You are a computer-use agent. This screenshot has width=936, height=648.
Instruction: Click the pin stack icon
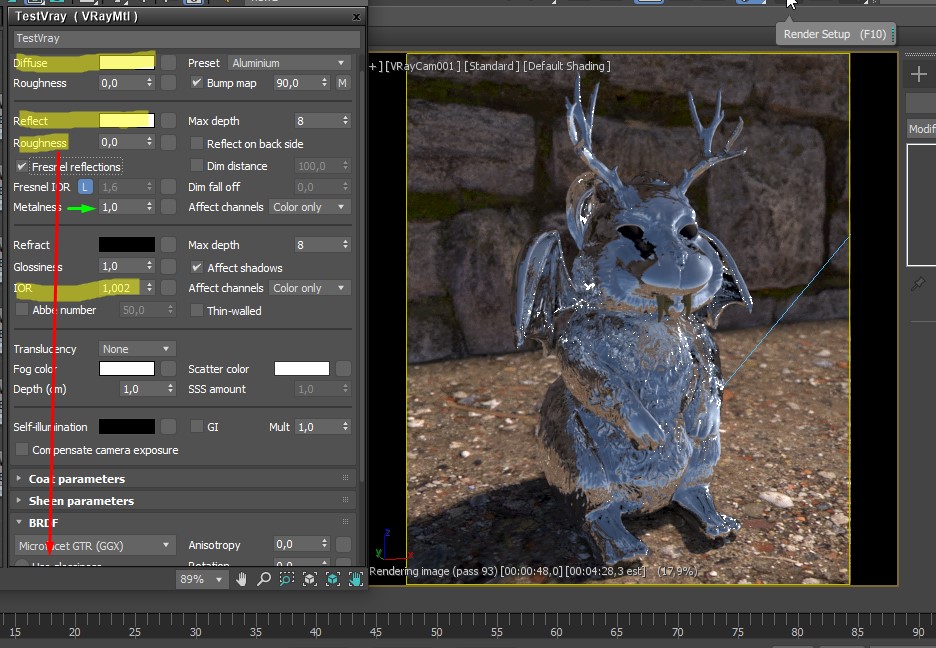(917, 284)
